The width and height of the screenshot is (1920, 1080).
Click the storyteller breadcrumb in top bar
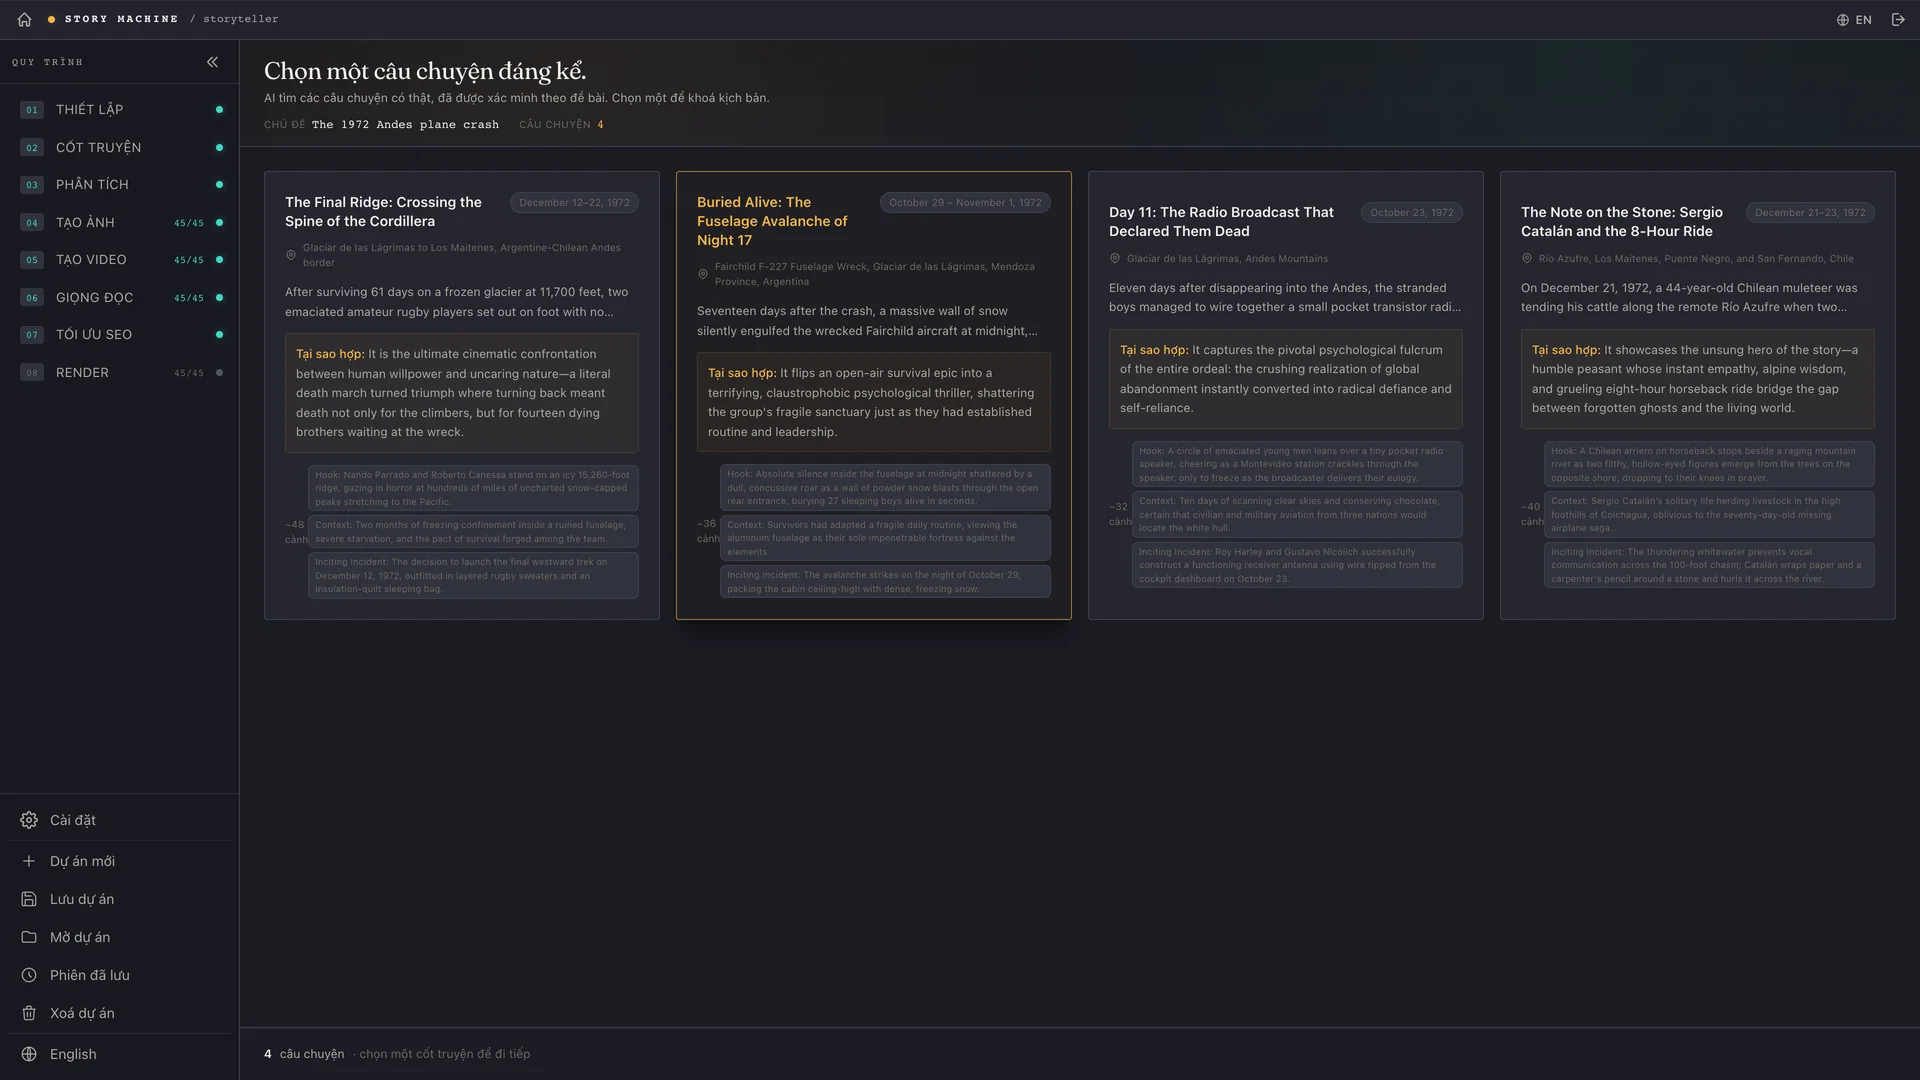(x=241, y=19)
